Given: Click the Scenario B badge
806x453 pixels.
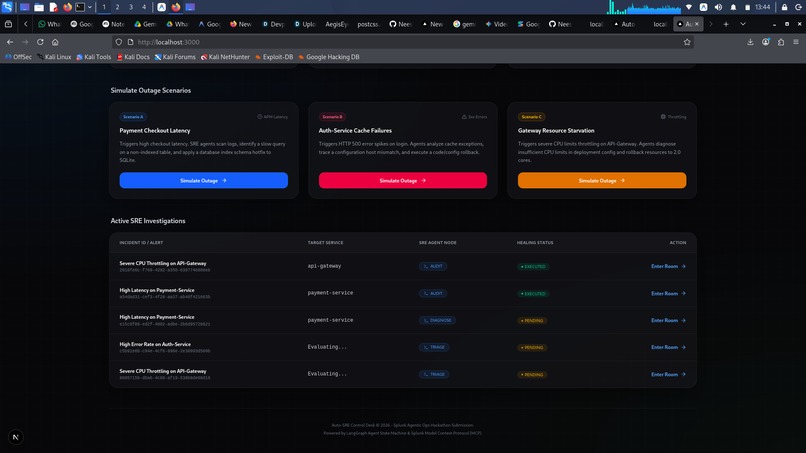Looking at the screenshot, I should 332,117.
